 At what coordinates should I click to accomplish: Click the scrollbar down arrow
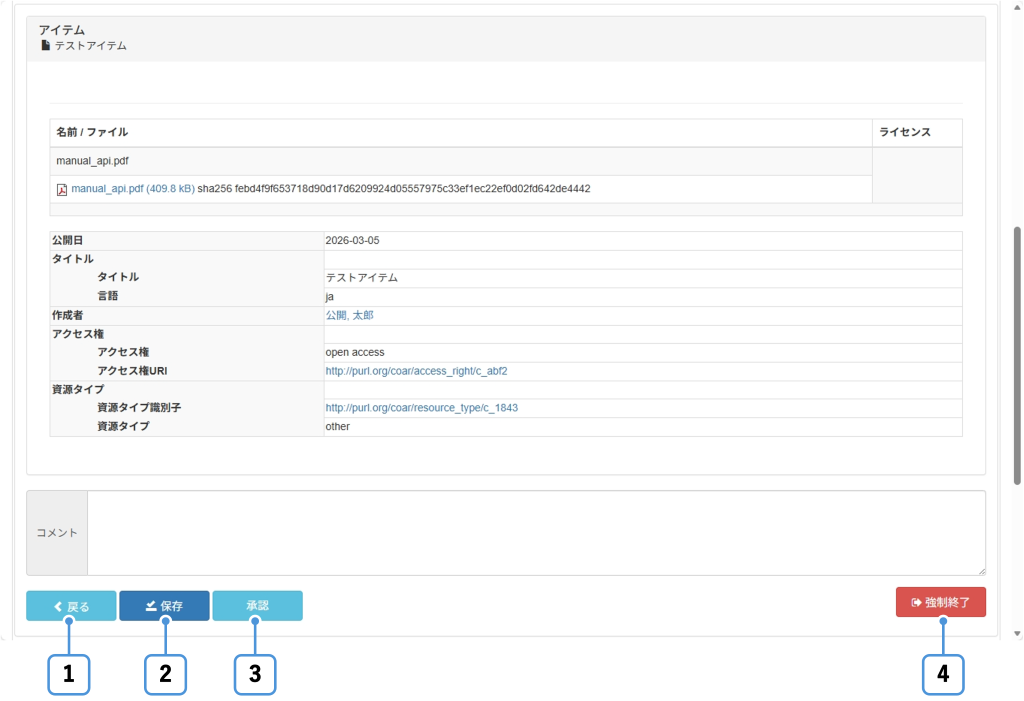(x=1017, y=633)
